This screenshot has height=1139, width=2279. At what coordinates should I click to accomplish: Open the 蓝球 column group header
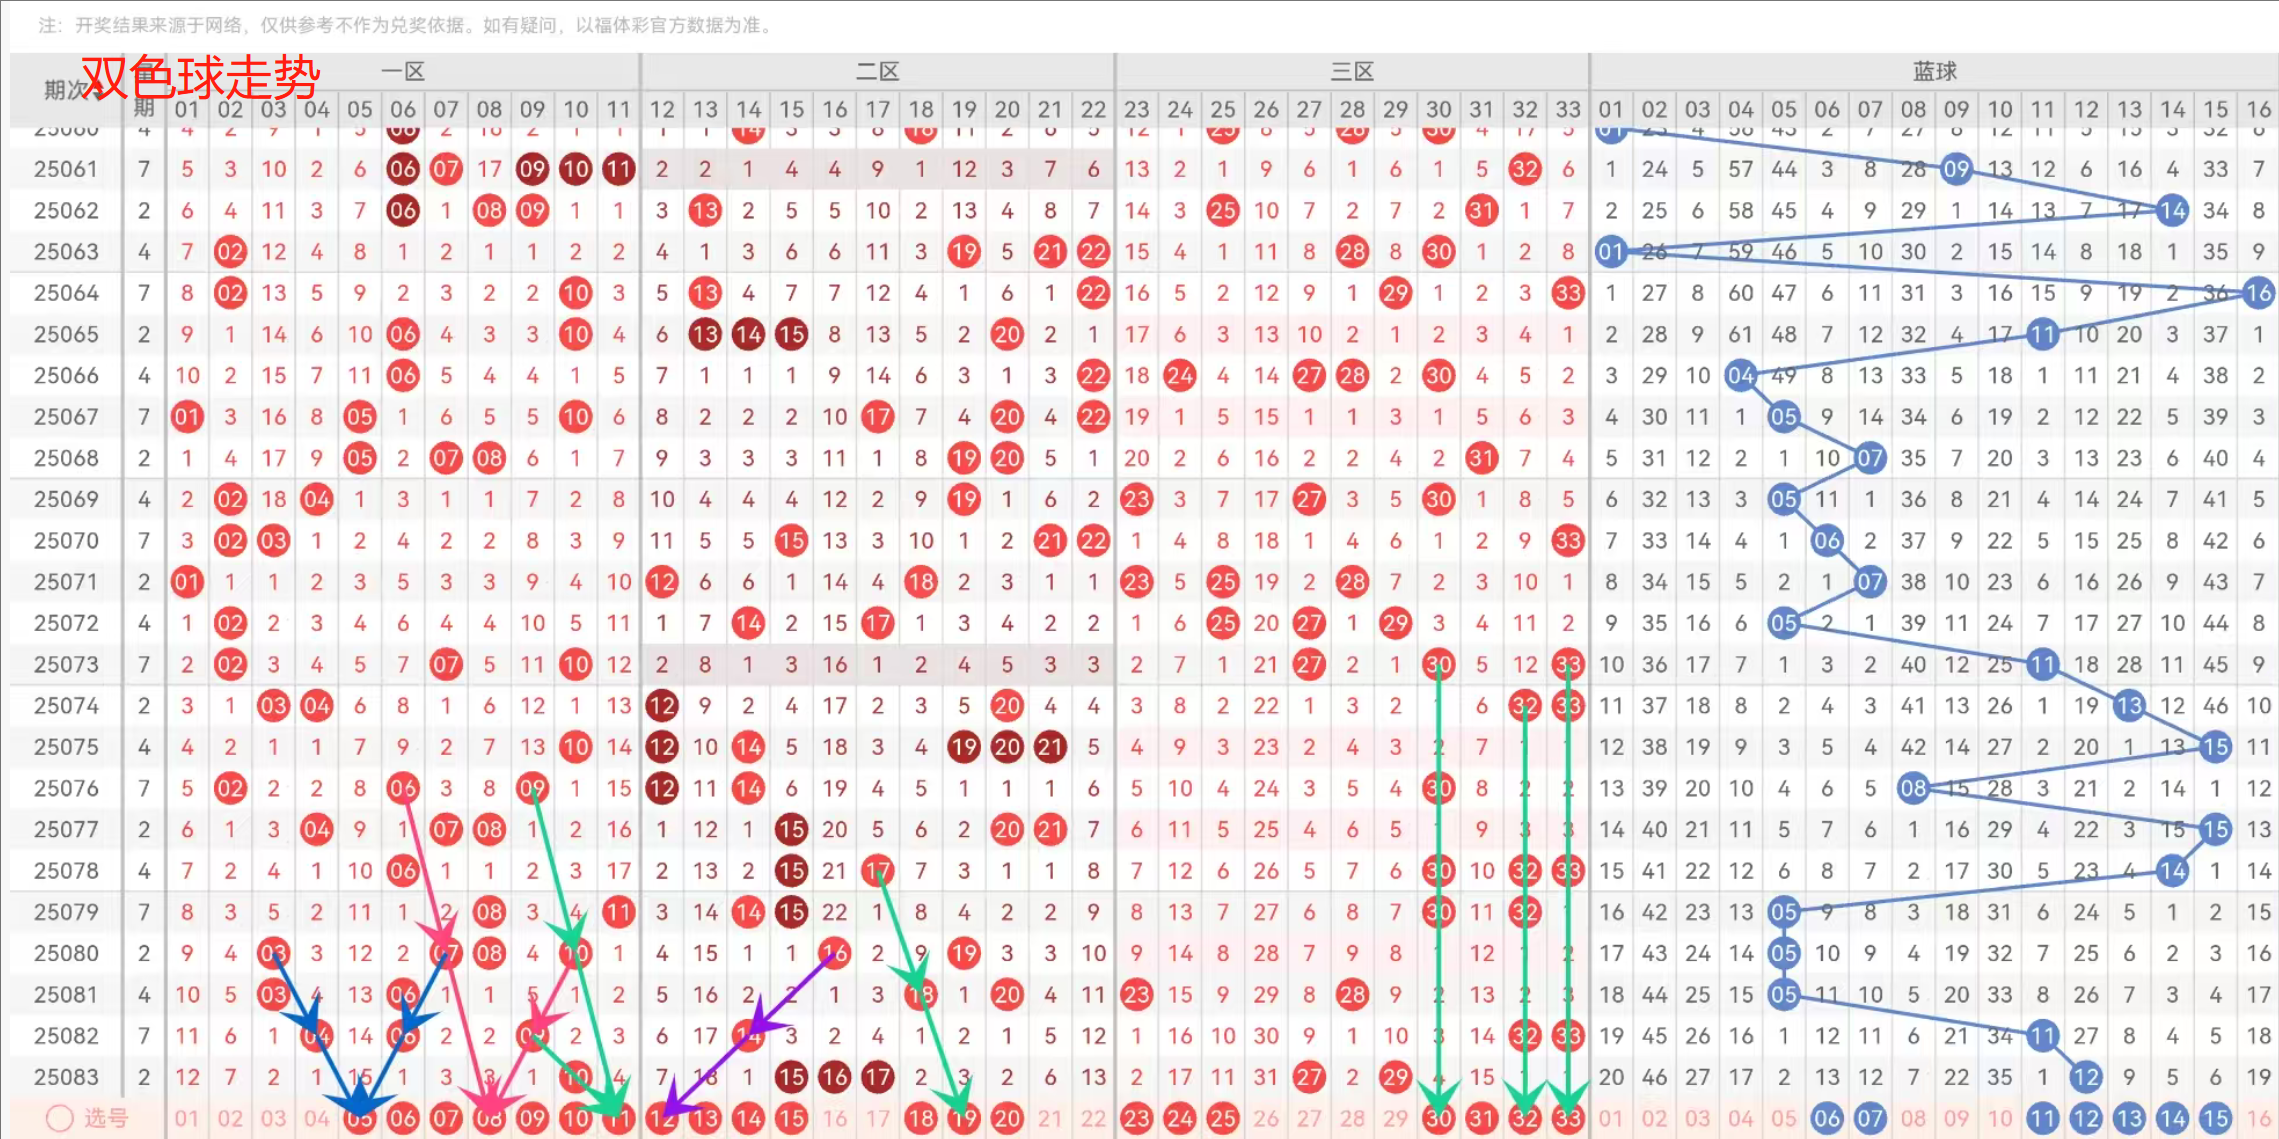(1934, 71)
